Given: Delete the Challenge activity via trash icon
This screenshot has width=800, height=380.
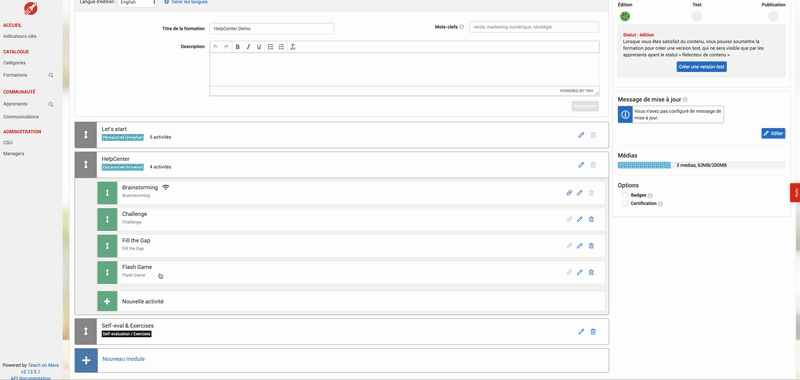Looking at the screenshot, I should click(x=591, y=219).
